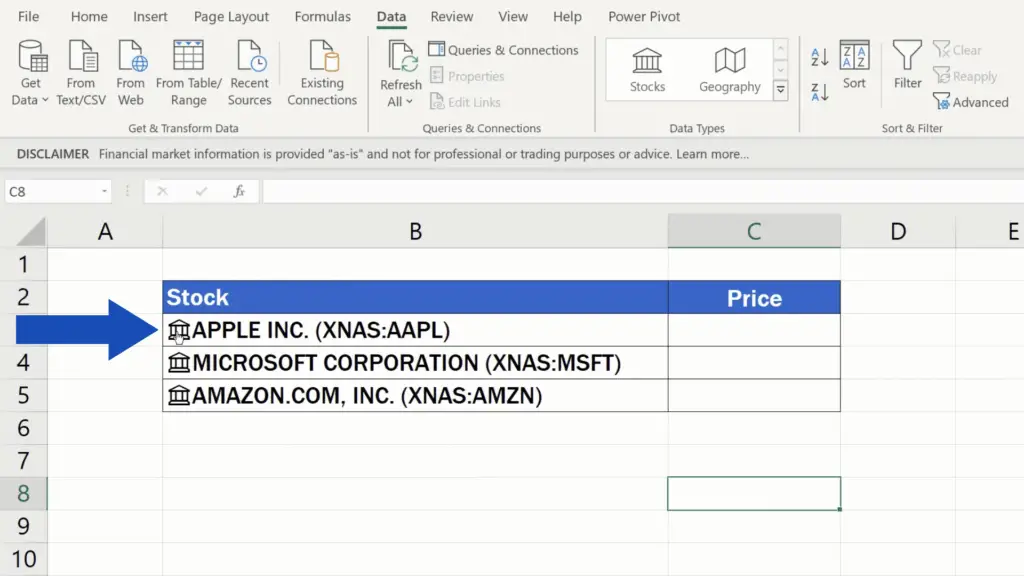
Task: Apply the Stocks data type
Action: pos(647,70)
